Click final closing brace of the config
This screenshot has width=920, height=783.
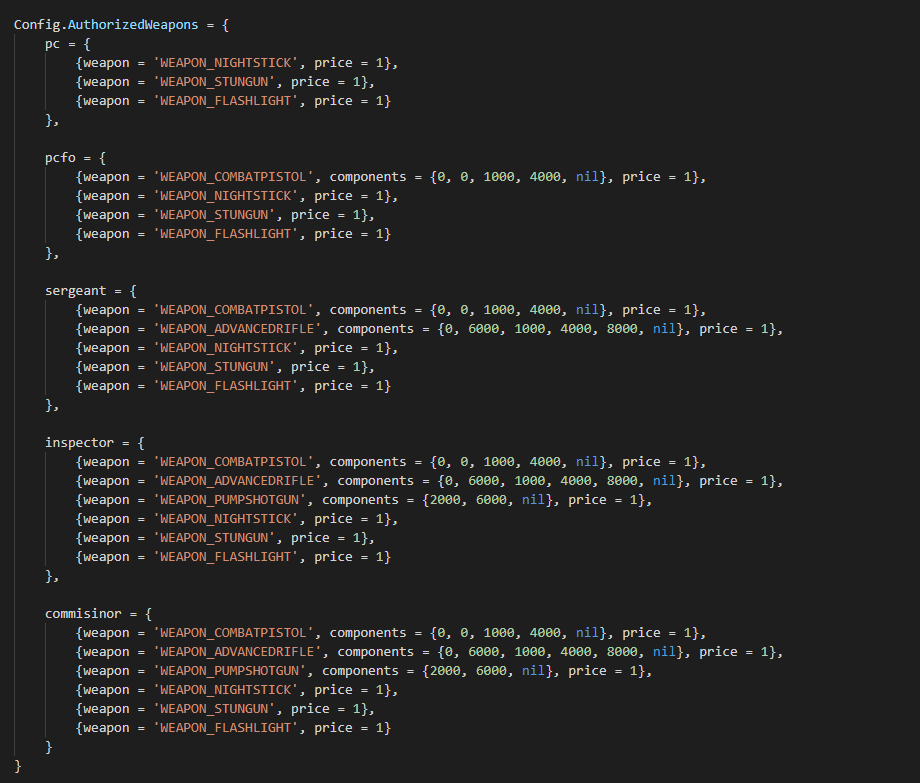(x=18, y=766)
